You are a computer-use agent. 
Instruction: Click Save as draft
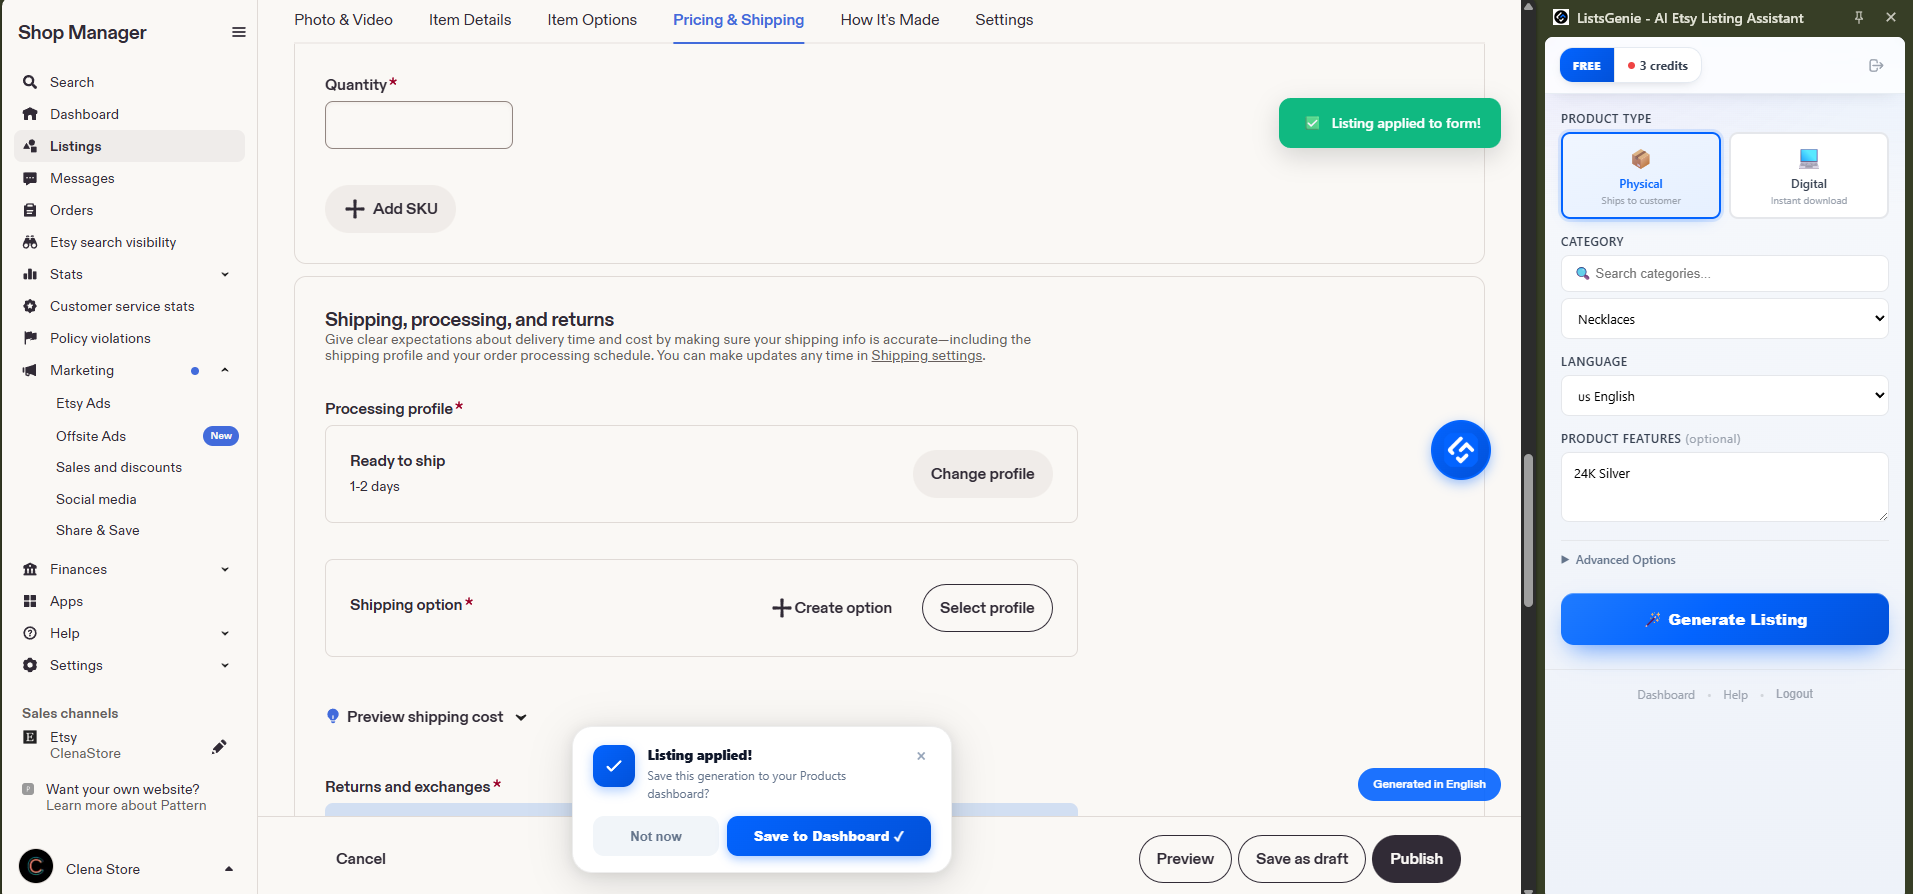(1301, 859)
